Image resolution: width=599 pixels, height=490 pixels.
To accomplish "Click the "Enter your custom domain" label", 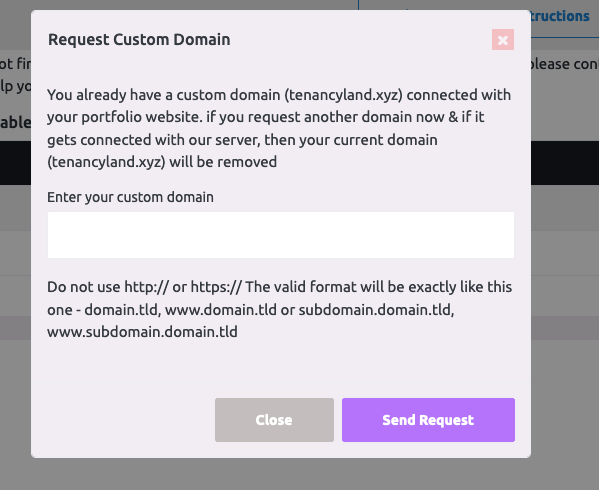I will point(130,197).
